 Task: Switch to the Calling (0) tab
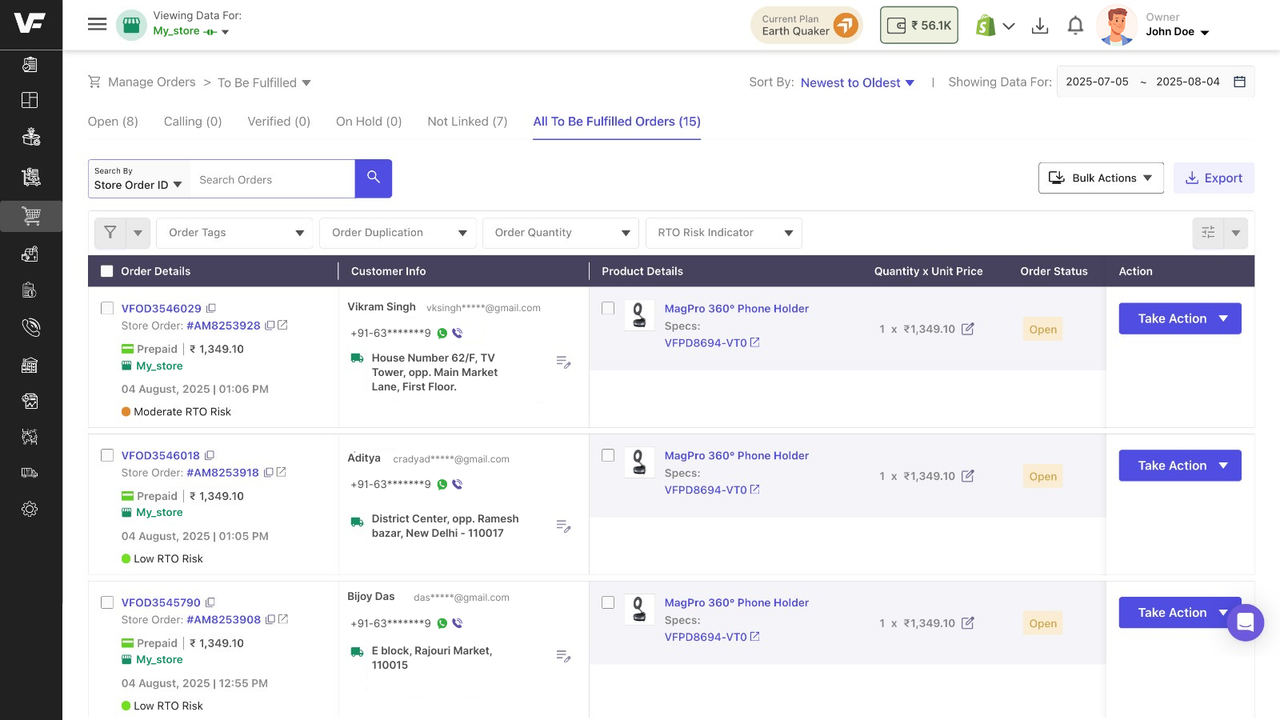click(193, 121)
